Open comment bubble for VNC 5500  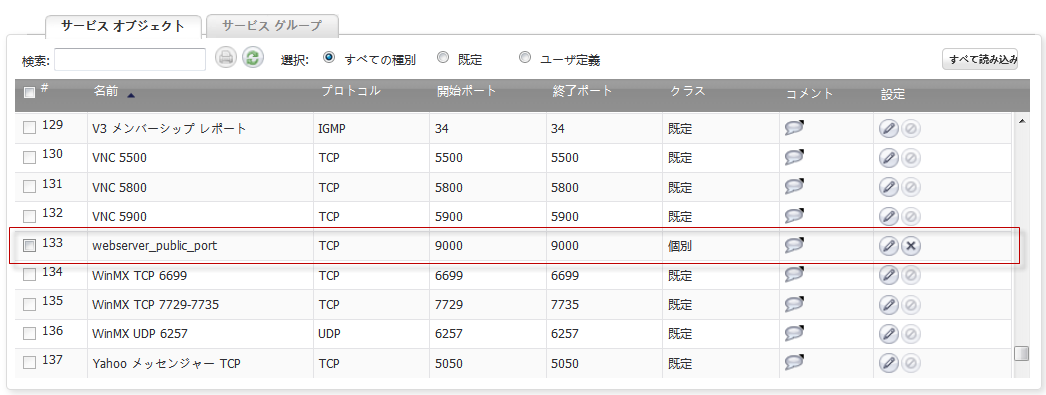pyautogui.click(x=794, y=157)
